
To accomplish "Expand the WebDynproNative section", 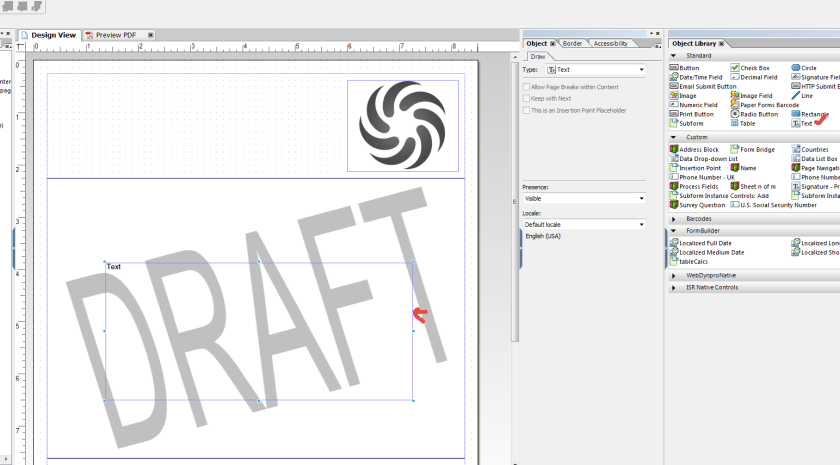I will point(710,275).
